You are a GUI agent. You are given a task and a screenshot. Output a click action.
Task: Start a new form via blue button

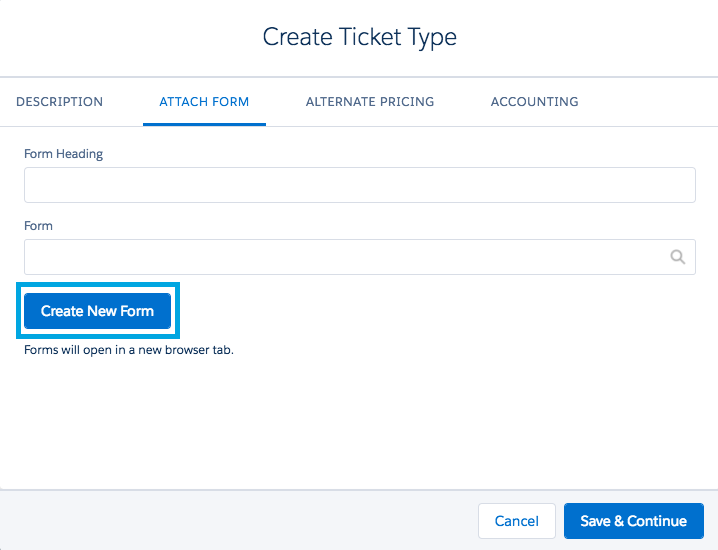click(97, 311)
